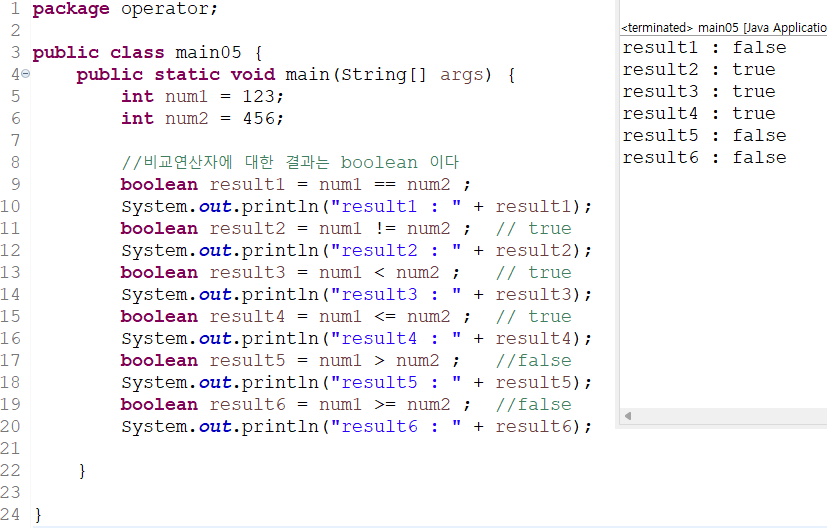Click 'out' on line 14
Screen dimensions: 827x528
pyautogui.click(x=215, y=294)
